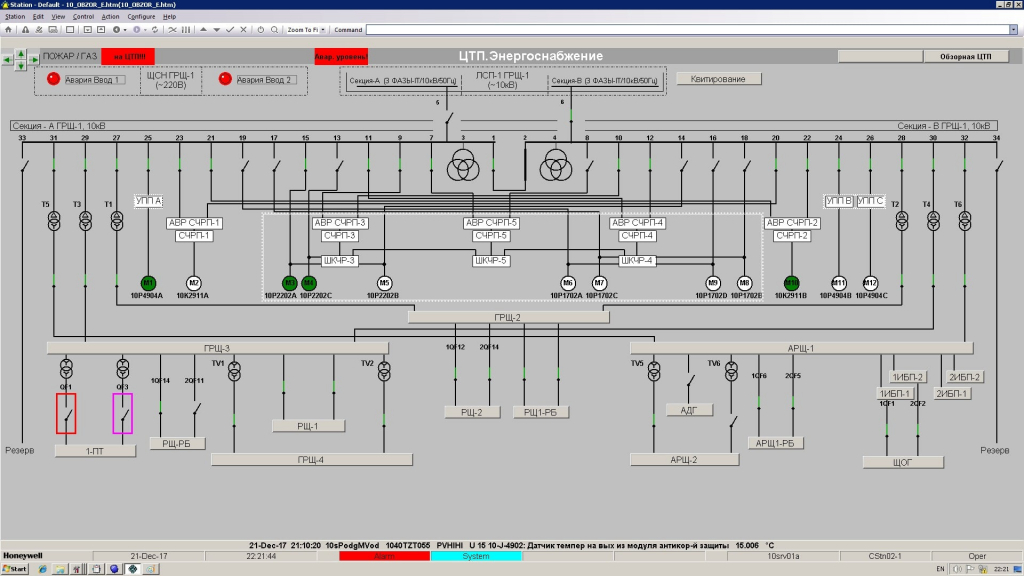Click the red на ЦТП!!! alarm box
Image resolution: width=1024 pixels, height=576 pixels.
[128, 57]
